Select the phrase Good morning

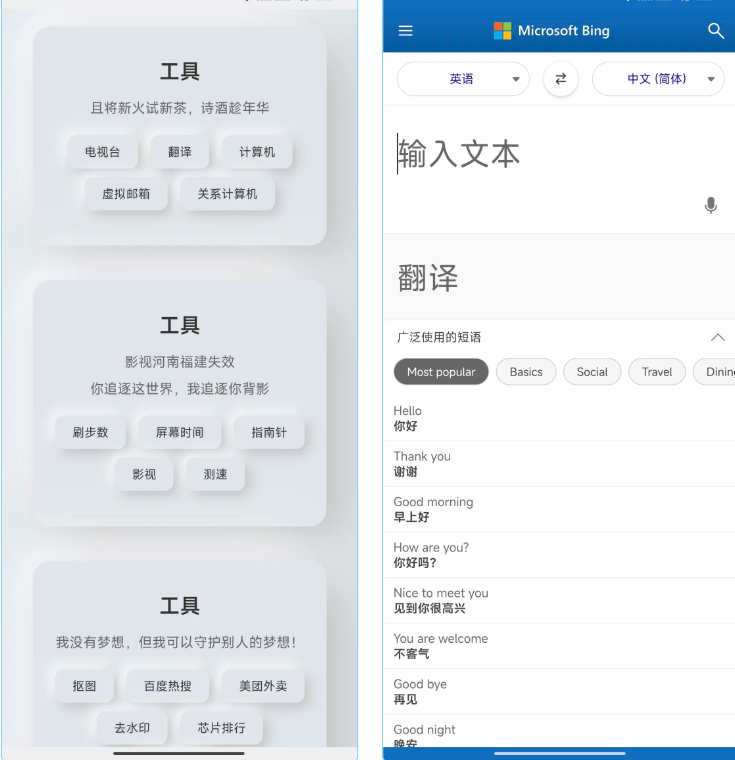(433, 509)
